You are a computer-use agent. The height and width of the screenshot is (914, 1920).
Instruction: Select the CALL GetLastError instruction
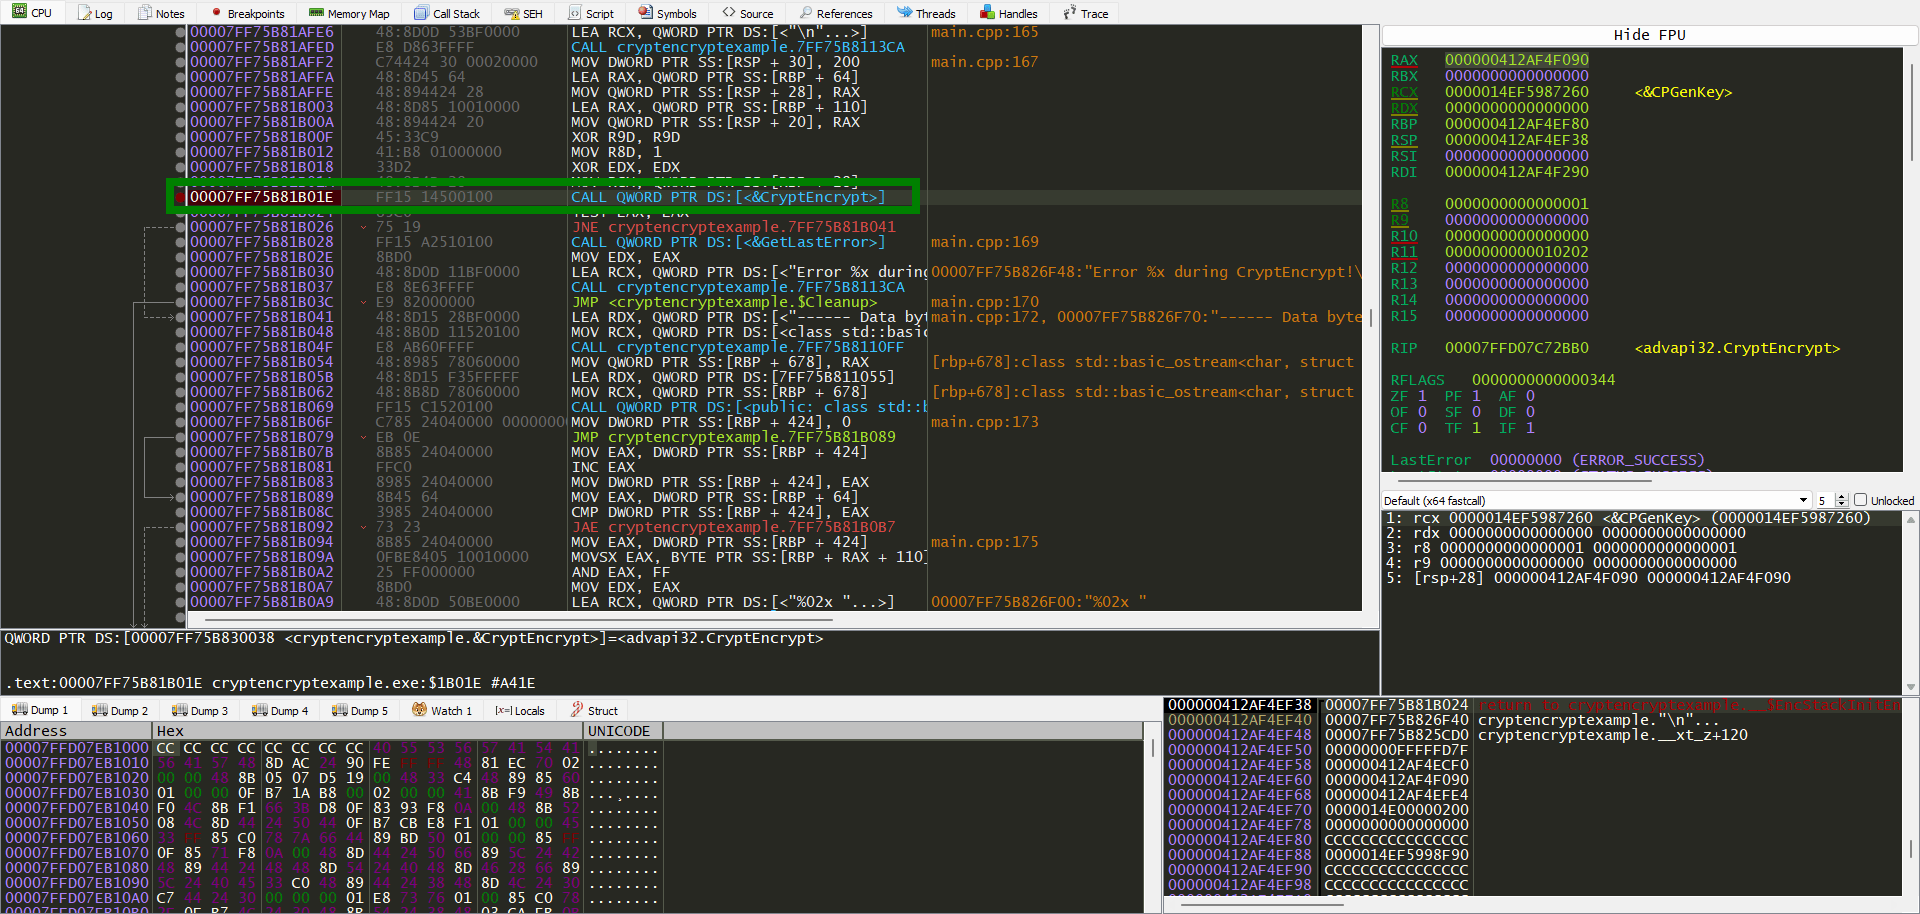(728, 242)
